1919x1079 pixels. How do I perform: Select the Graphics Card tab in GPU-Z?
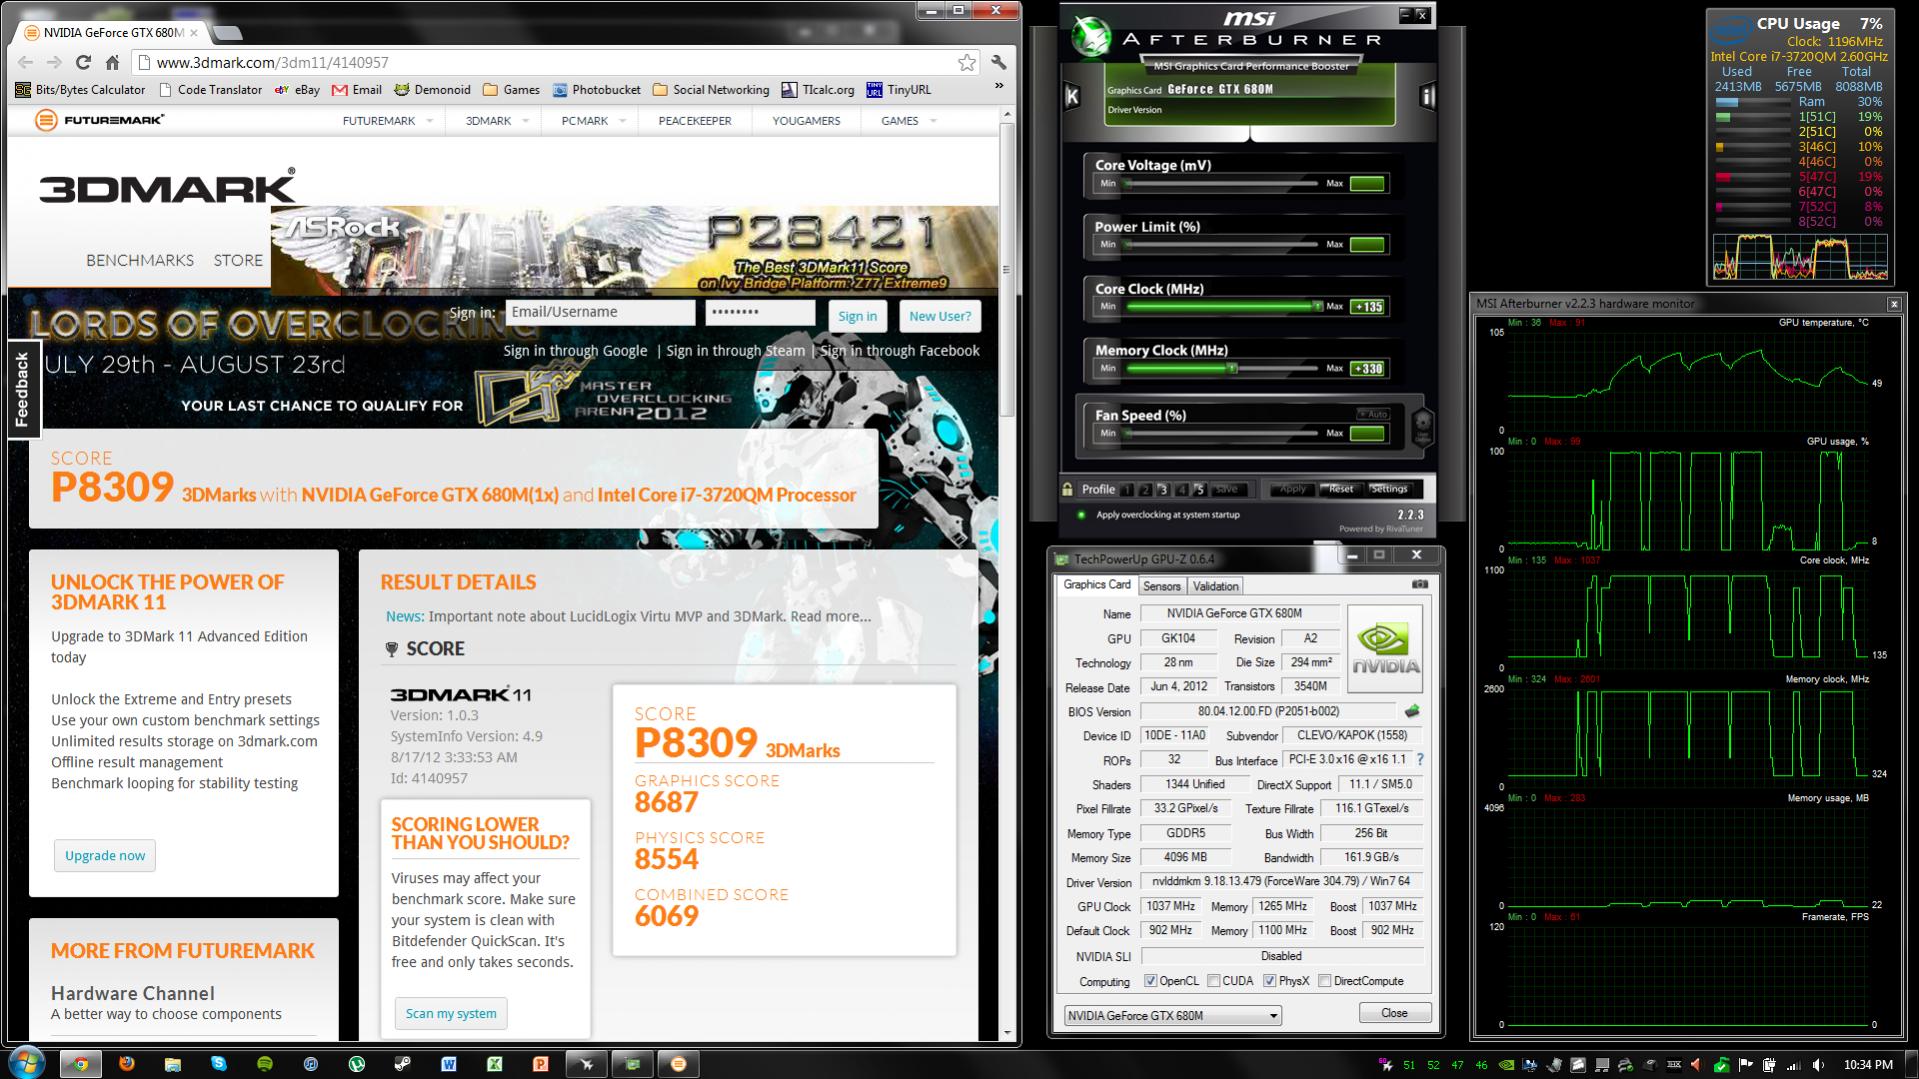click(1096, 585)
